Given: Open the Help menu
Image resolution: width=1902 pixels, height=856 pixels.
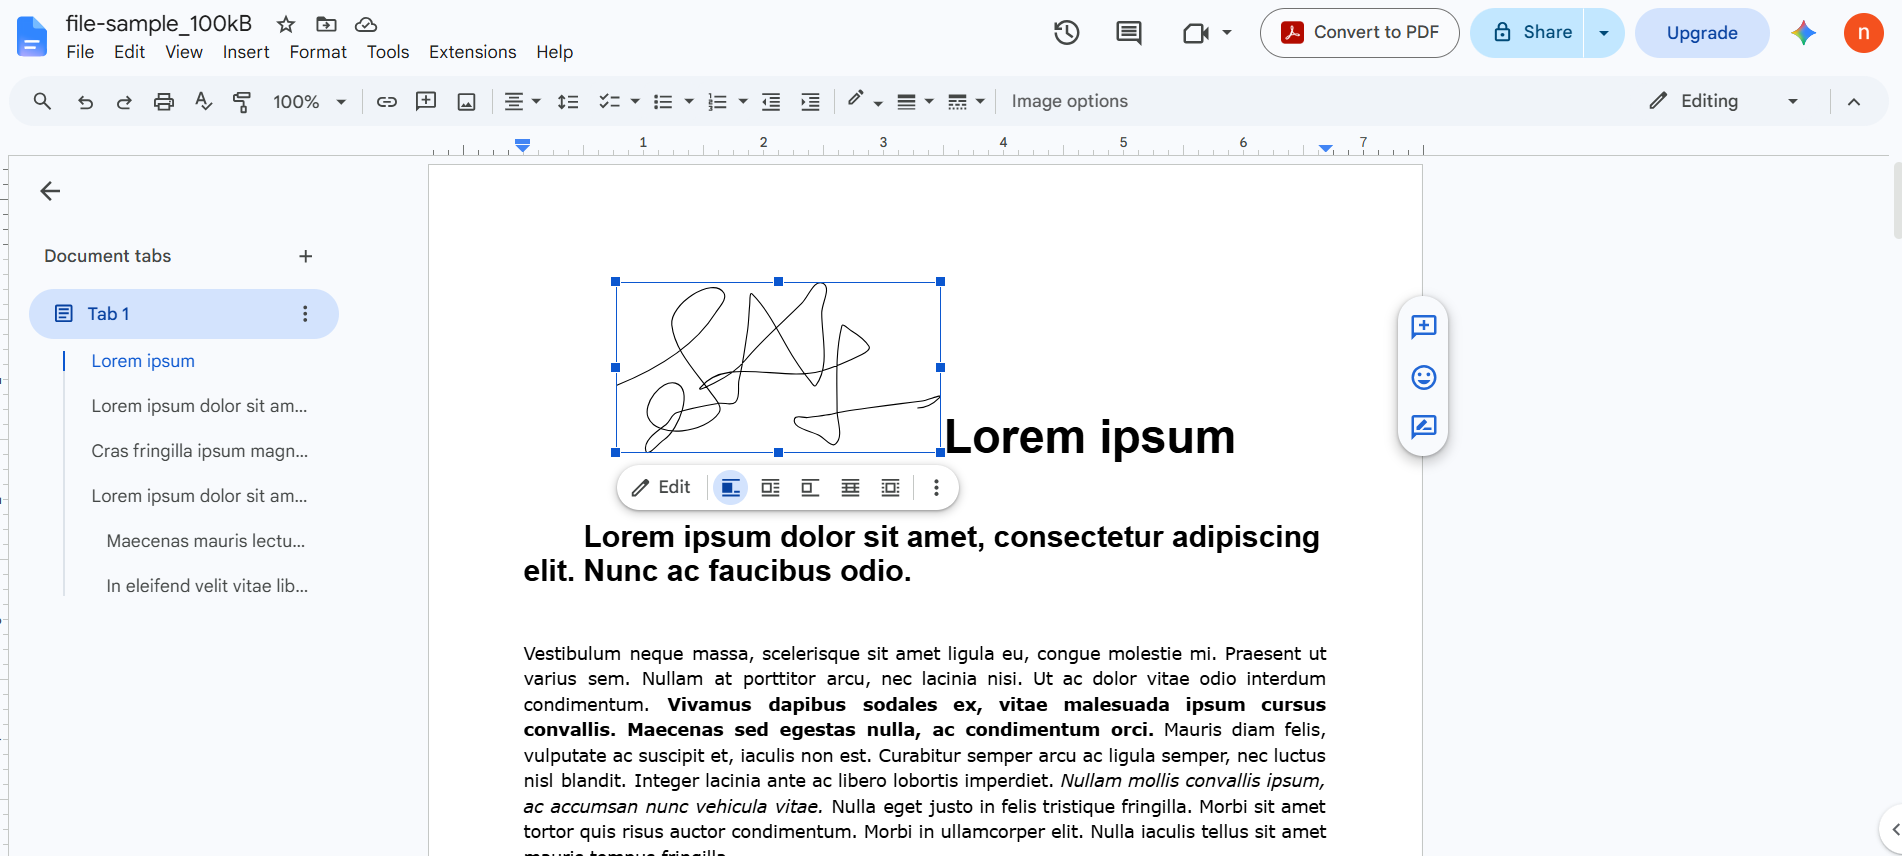Looking at the screenshot, I should (x=555, y=52).
